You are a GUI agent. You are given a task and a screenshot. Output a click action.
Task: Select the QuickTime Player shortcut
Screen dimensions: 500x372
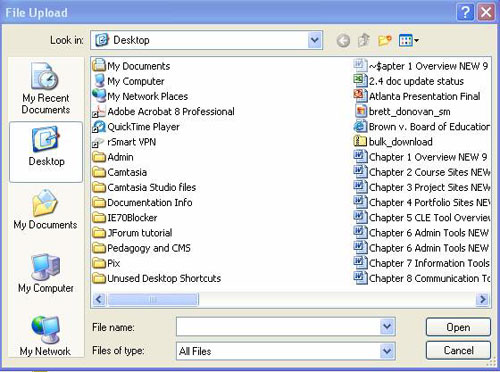[x=136, y=127]
